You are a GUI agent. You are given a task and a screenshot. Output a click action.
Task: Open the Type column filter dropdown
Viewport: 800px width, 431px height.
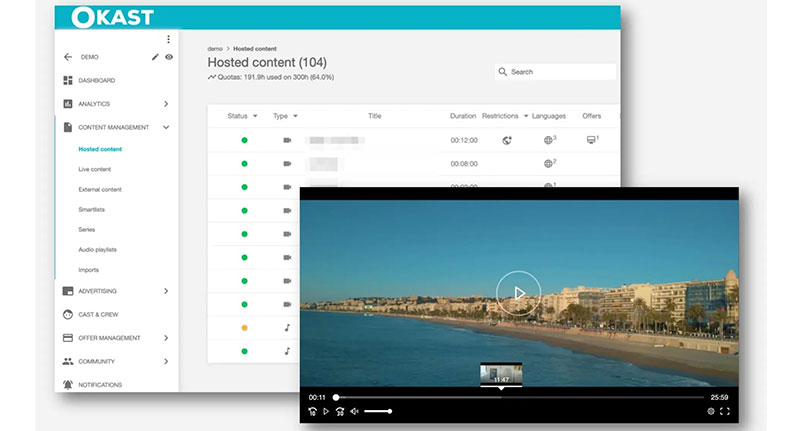point(295,116)
